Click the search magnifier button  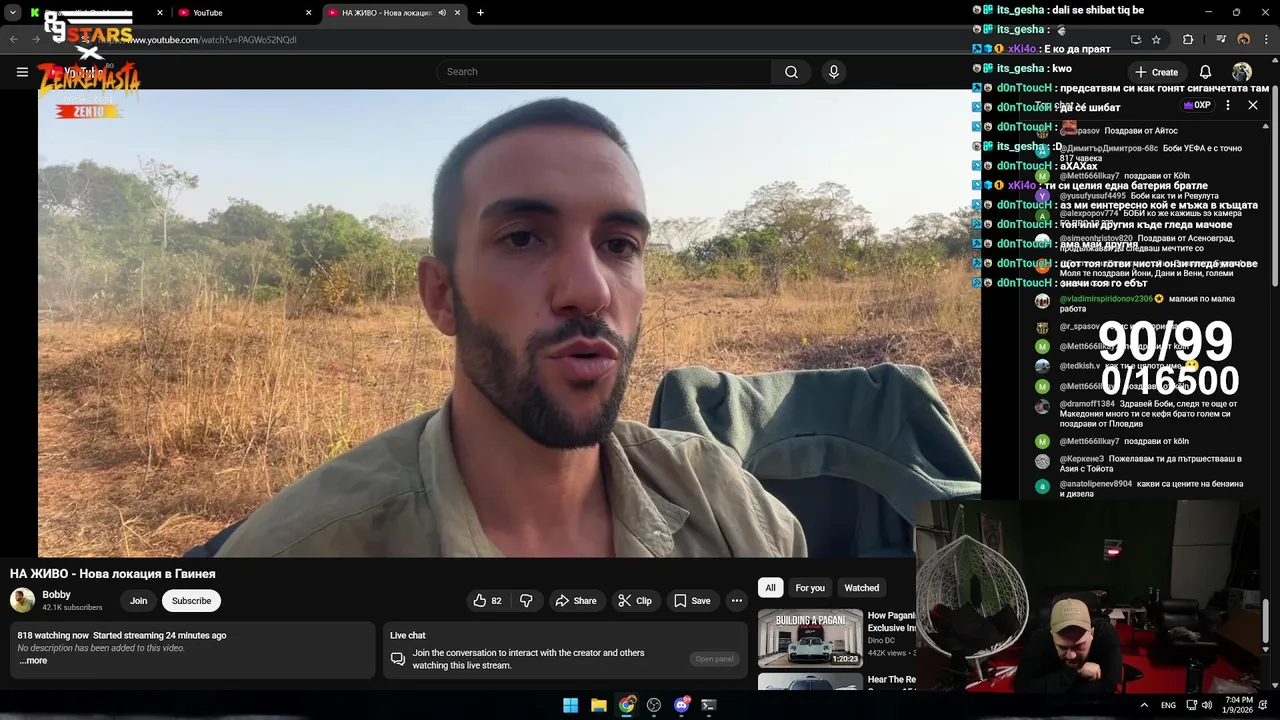click(x=791, y=72)
